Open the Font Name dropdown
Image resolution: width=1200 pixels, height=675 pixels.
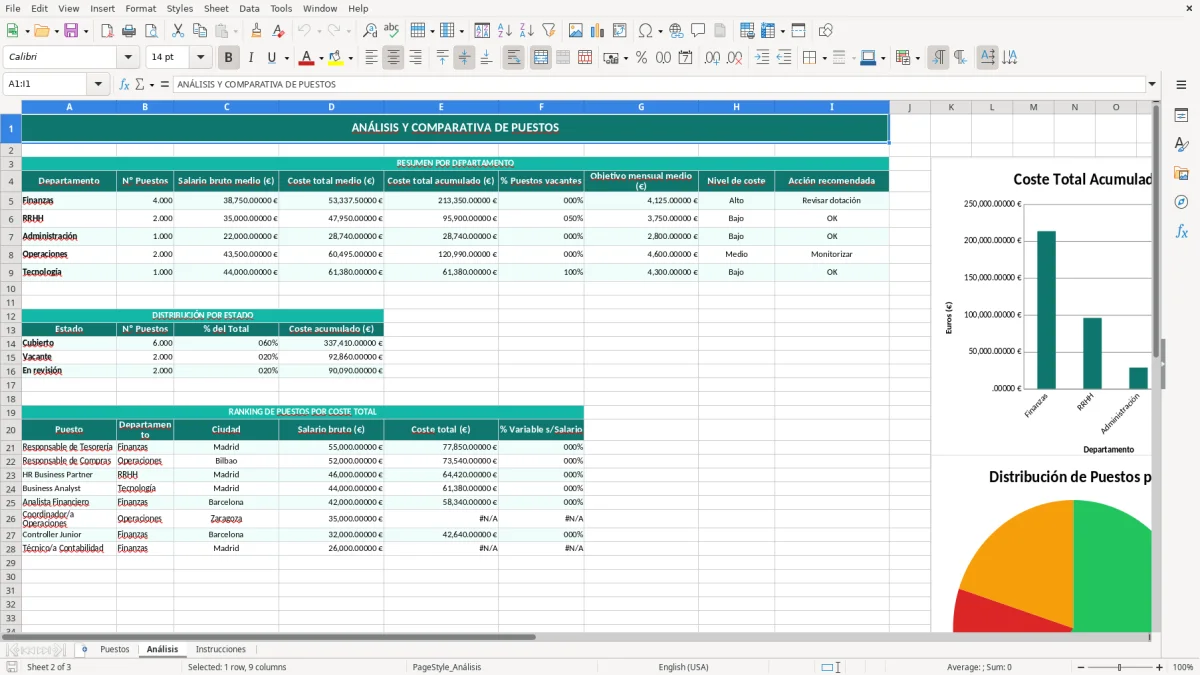click(126, 58)
